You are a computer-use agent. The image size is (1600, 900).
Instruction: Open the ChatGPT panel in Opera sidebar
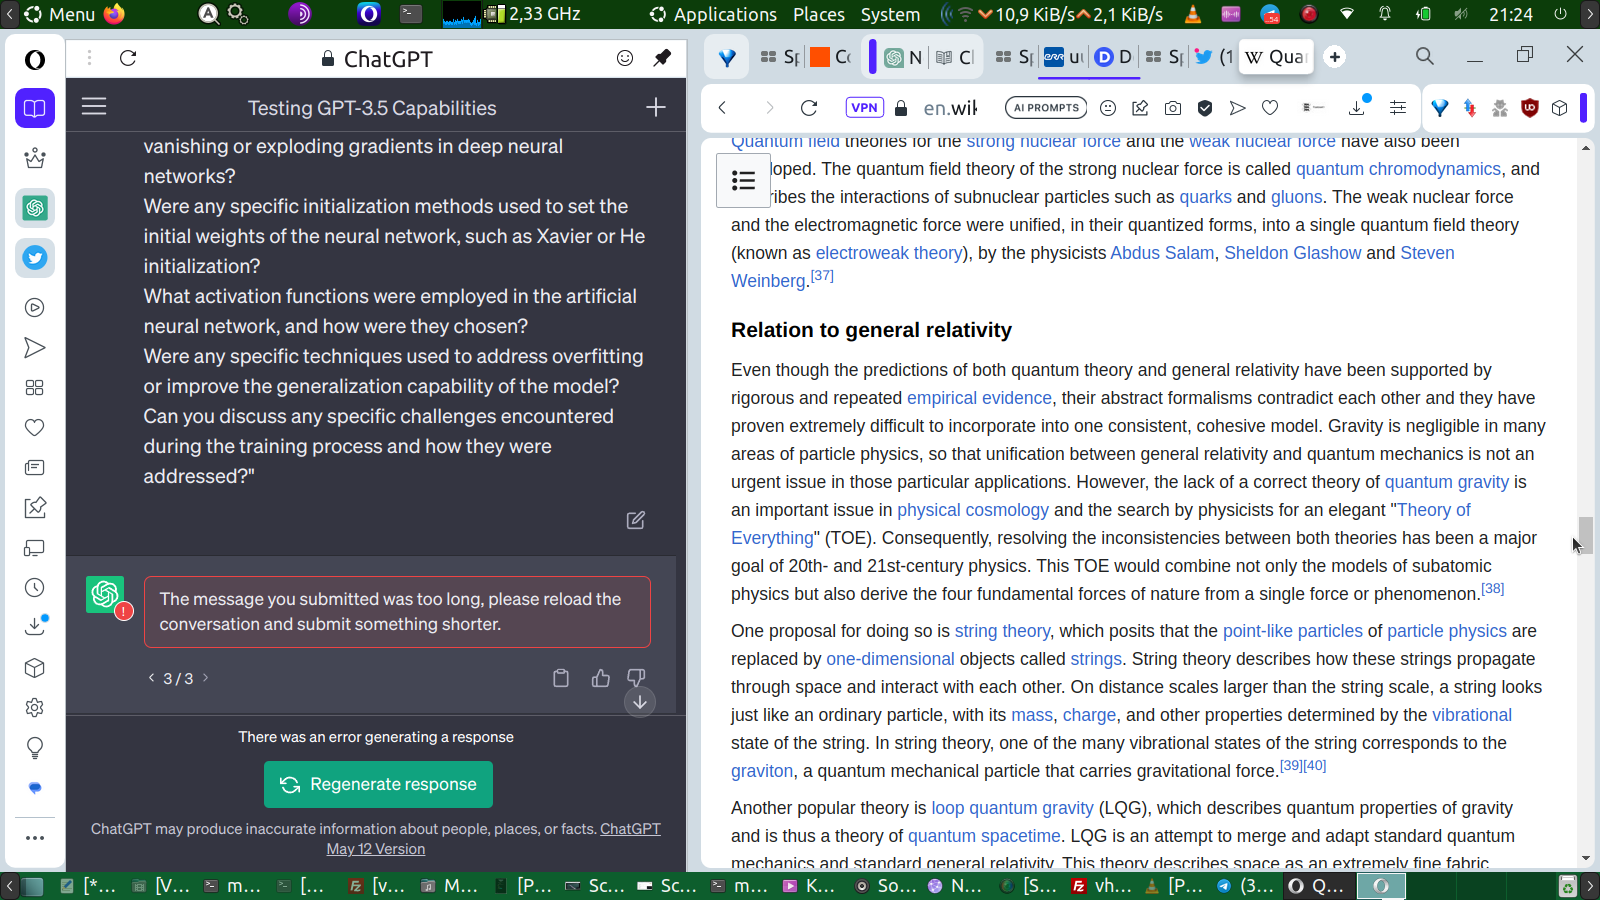click(x=35, y=208)
